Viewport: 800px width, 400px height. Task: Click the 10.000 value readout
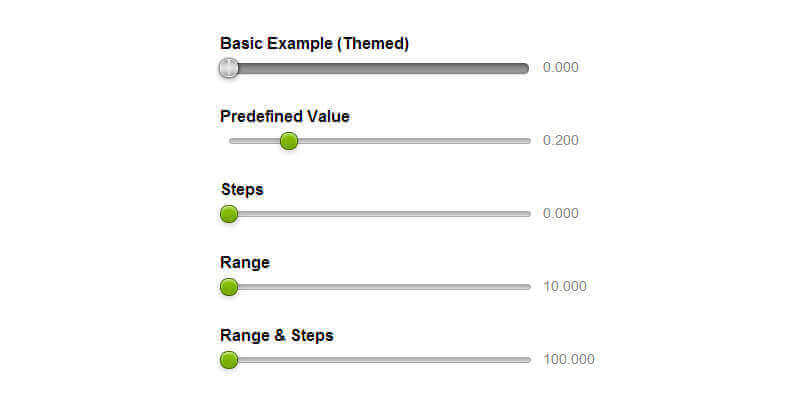coord(565,287)
